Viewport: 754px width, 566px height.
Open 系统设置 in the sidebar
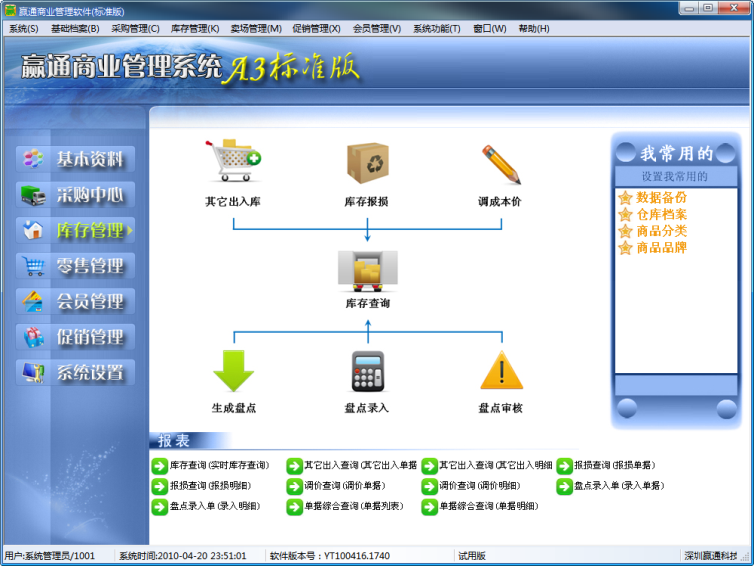76,373
